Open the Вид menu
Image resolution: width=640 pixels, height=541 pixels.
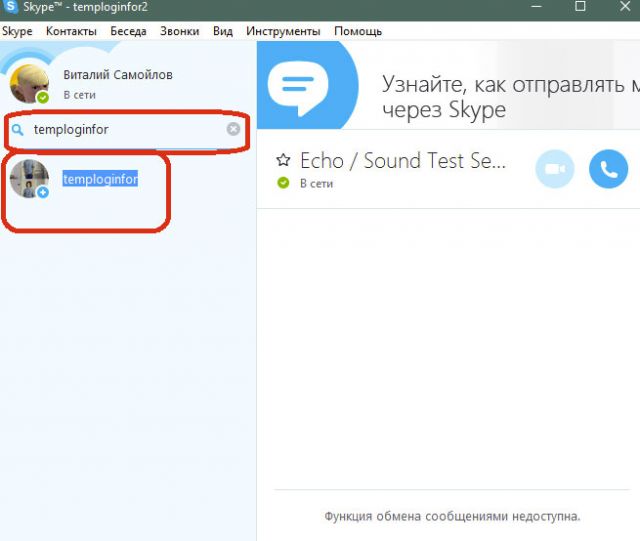(223, 31)
